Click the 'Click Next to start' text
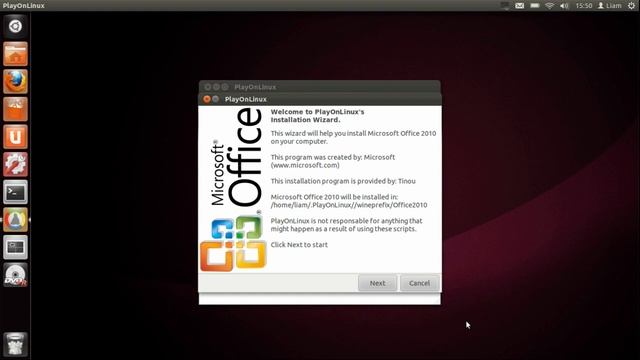This screenshot has height=360, width=640. (299, 245)
